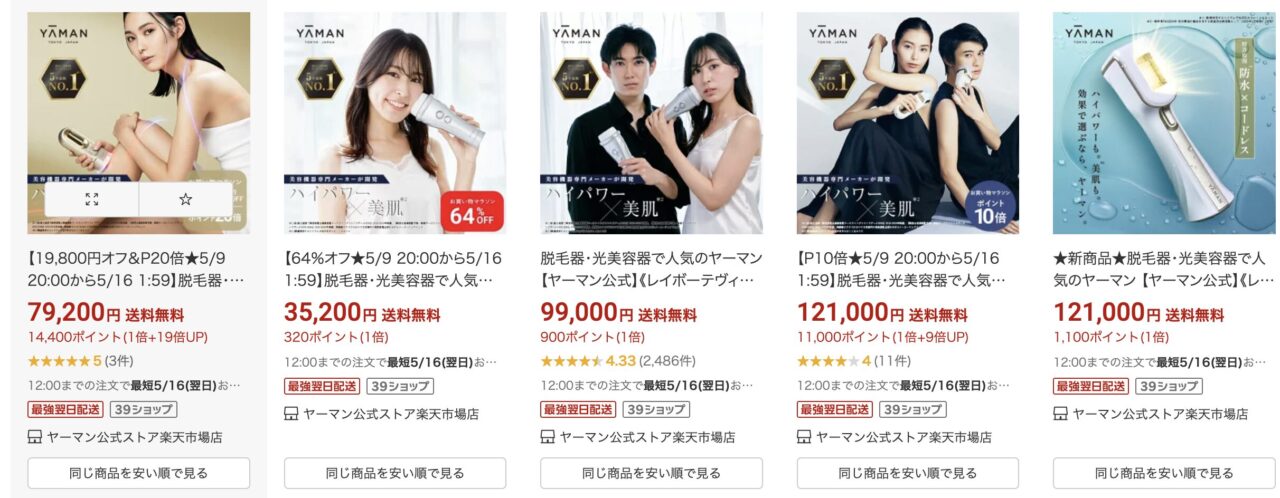Screen dimensions: 1280x498
Task: Click 同じ商品を安い順で見る under 79,200円 item
Action: pos(139,473)
